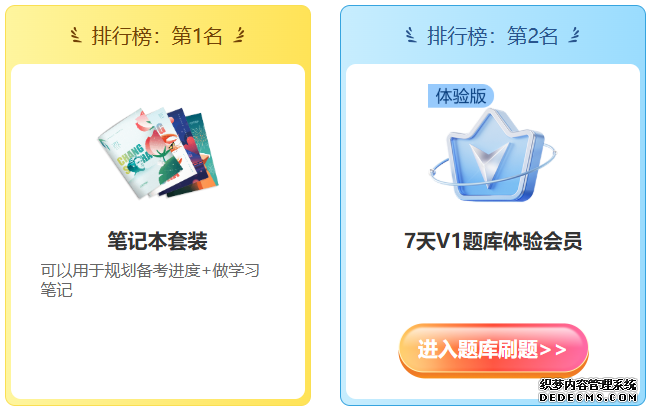Click the left laurel icon beside 排行榜：第1名

coord(75,35)
